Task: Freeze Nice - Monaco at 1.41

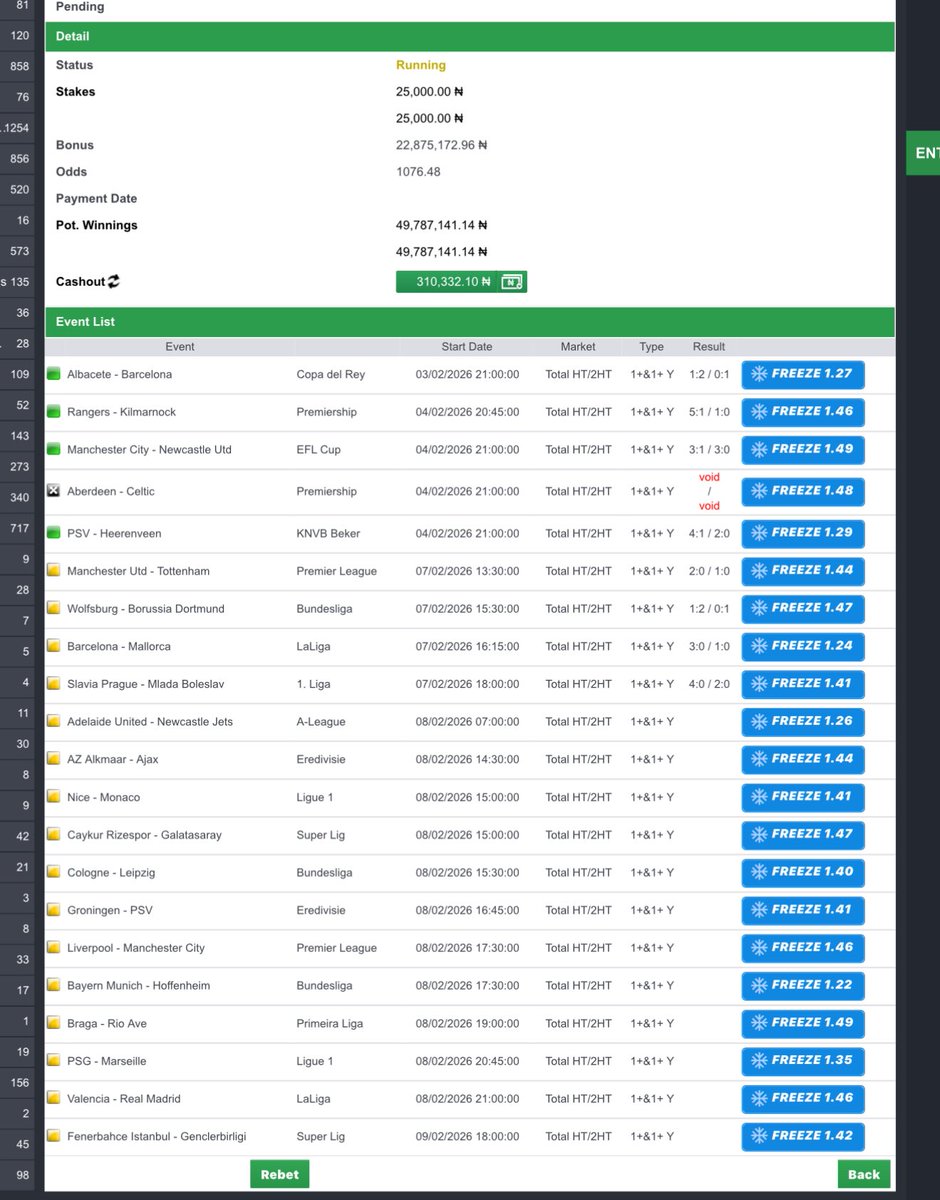Action: (x=803, y=797)
